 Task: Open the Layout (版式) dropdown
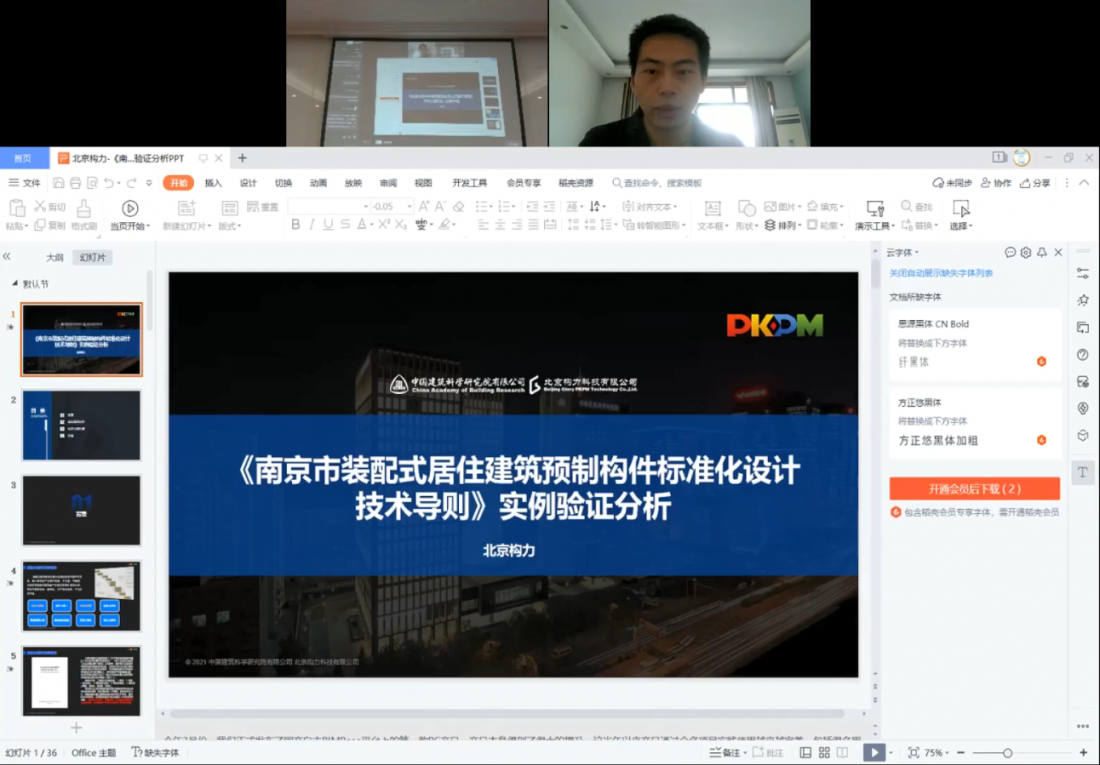(x=229, y=226)
